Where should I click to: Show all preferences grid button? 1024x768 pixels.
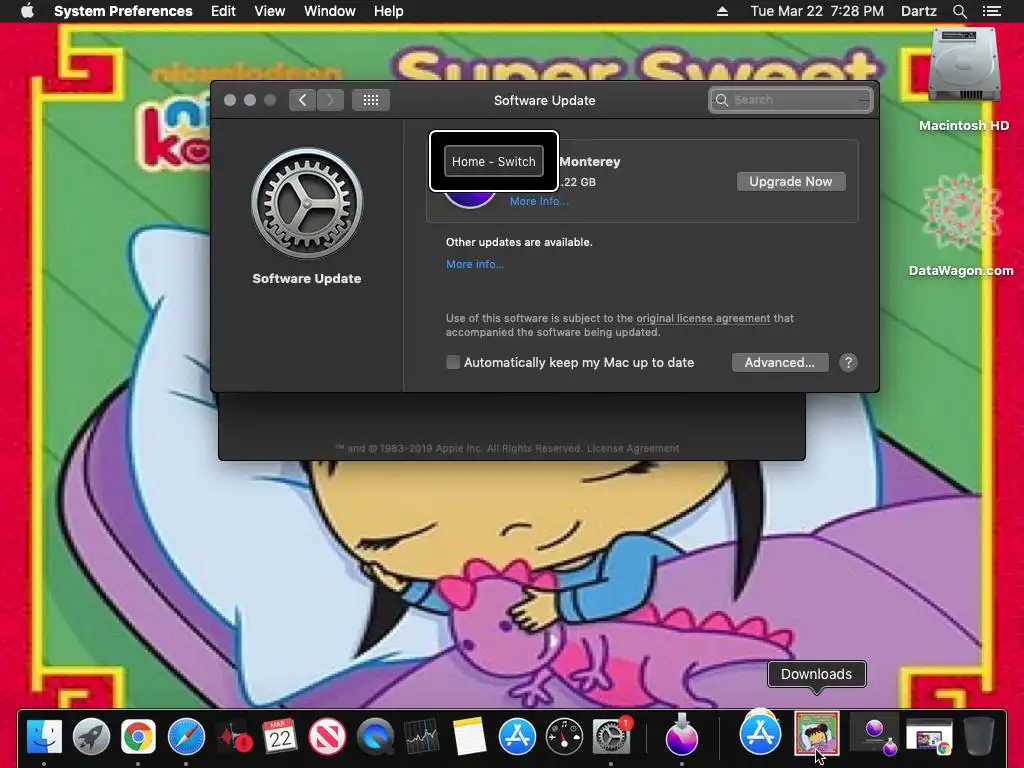coord(371,100)
